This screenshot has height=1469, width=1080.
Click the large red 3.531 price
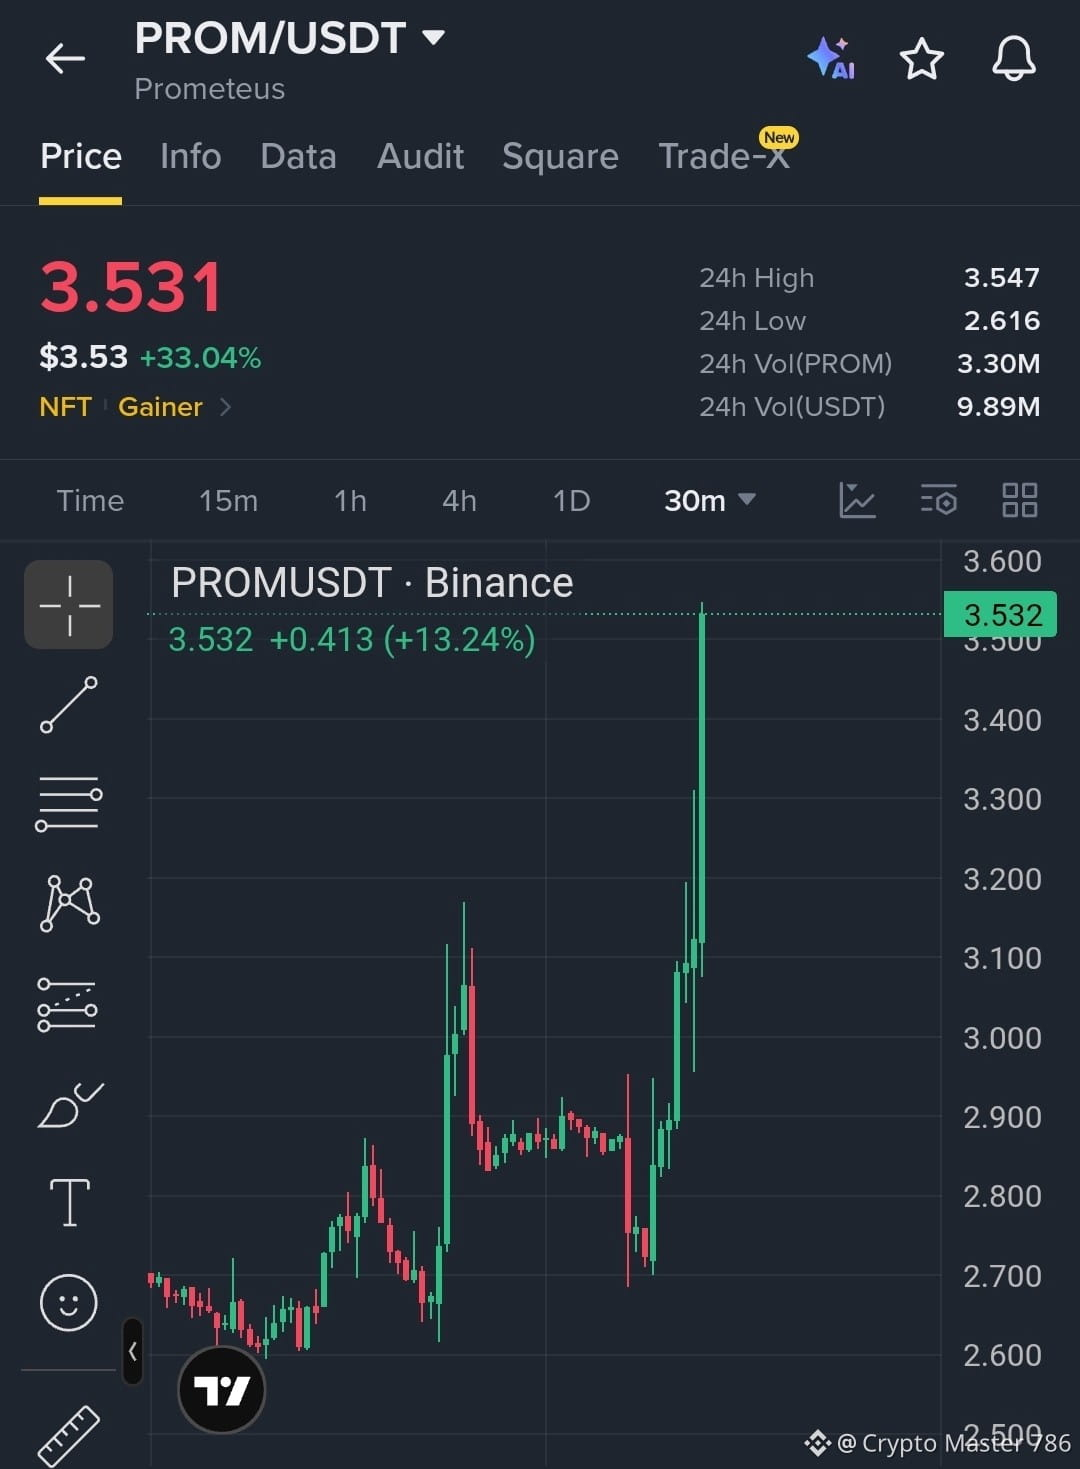(131, 287)
